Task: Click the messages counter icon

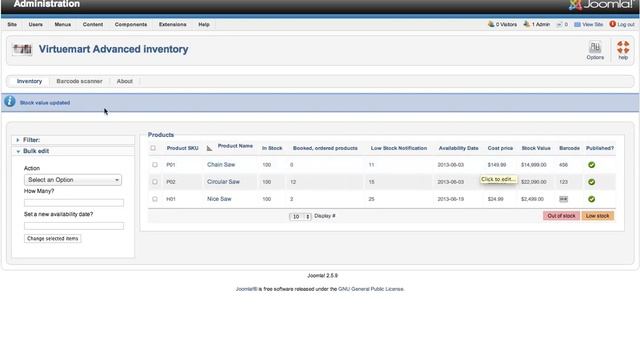Action: [559, 24]
